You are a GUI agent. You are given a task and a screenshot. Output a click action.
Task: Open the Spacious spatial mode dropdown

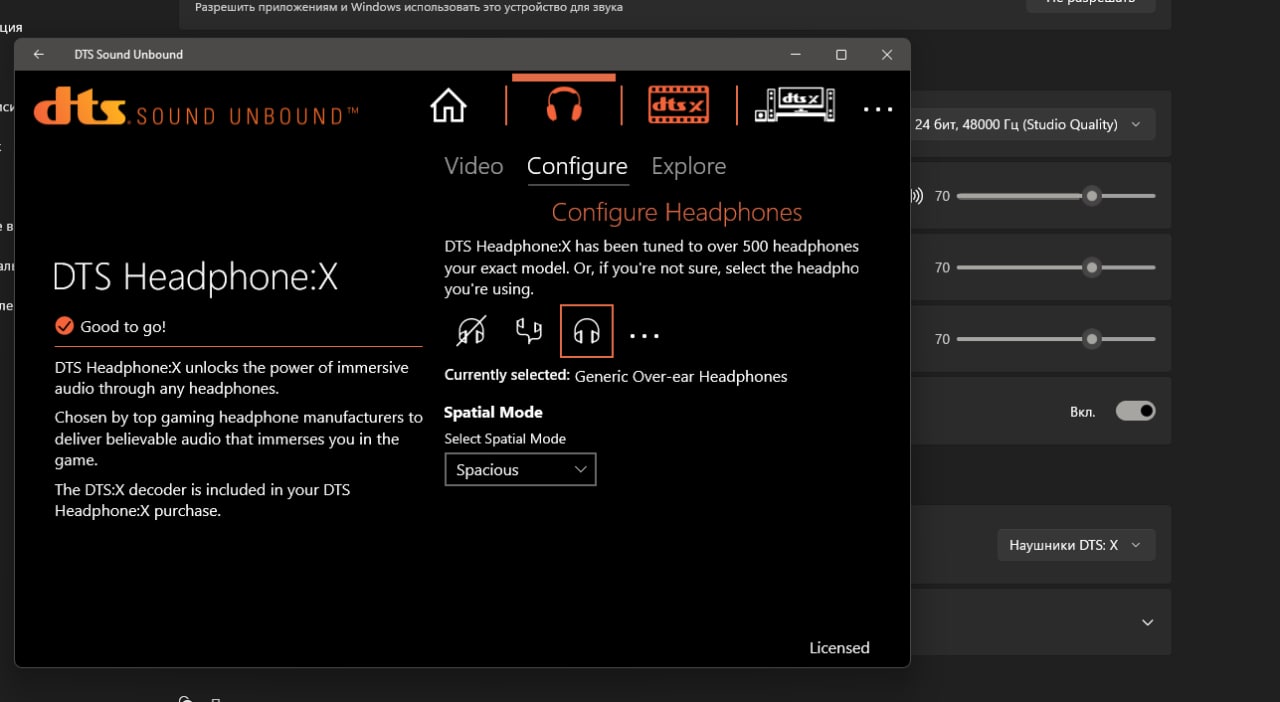tap(520, 470)
